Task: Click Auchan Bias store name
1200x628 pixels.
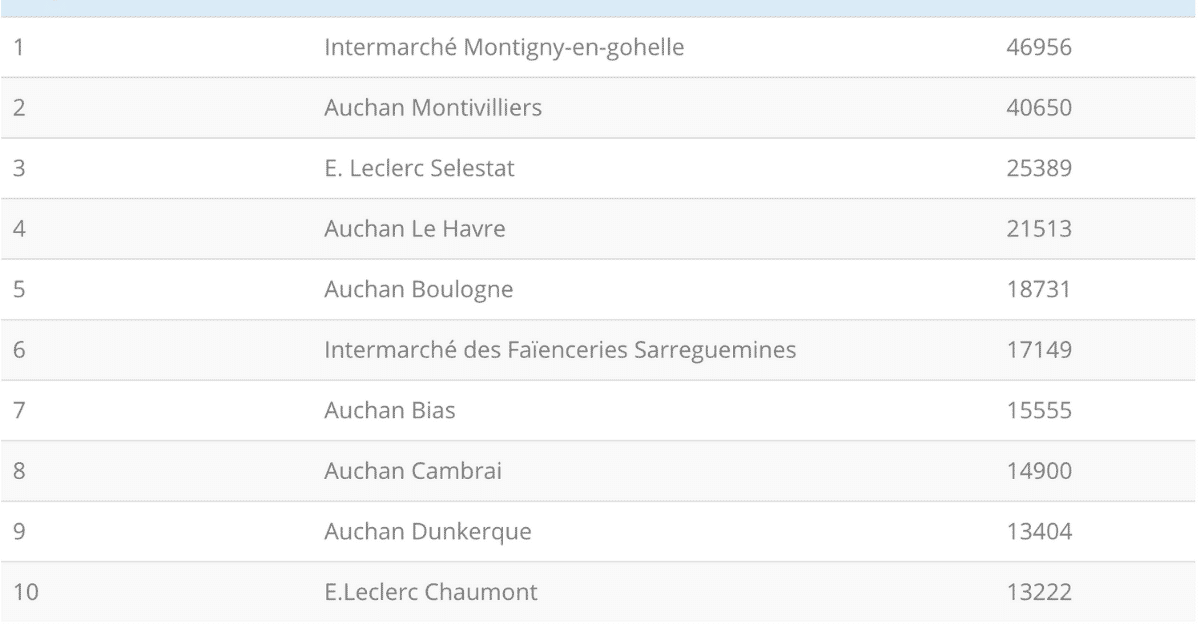Action: coord(390,410)
